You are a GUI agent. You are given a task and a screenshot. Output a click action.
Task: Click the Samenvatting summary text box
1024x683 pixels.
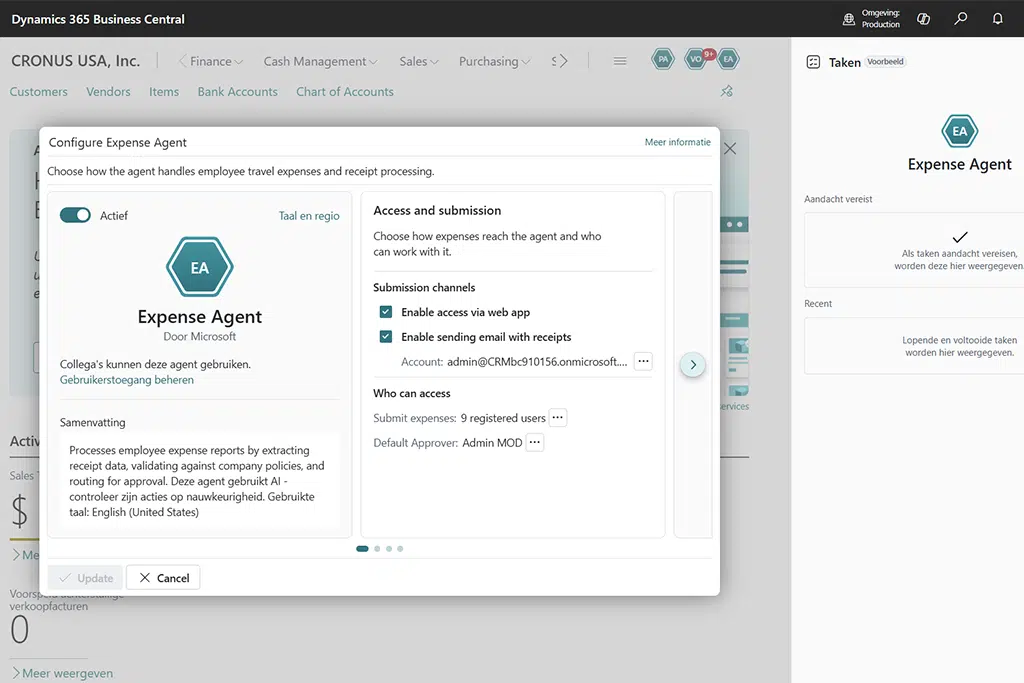[200, 481]
